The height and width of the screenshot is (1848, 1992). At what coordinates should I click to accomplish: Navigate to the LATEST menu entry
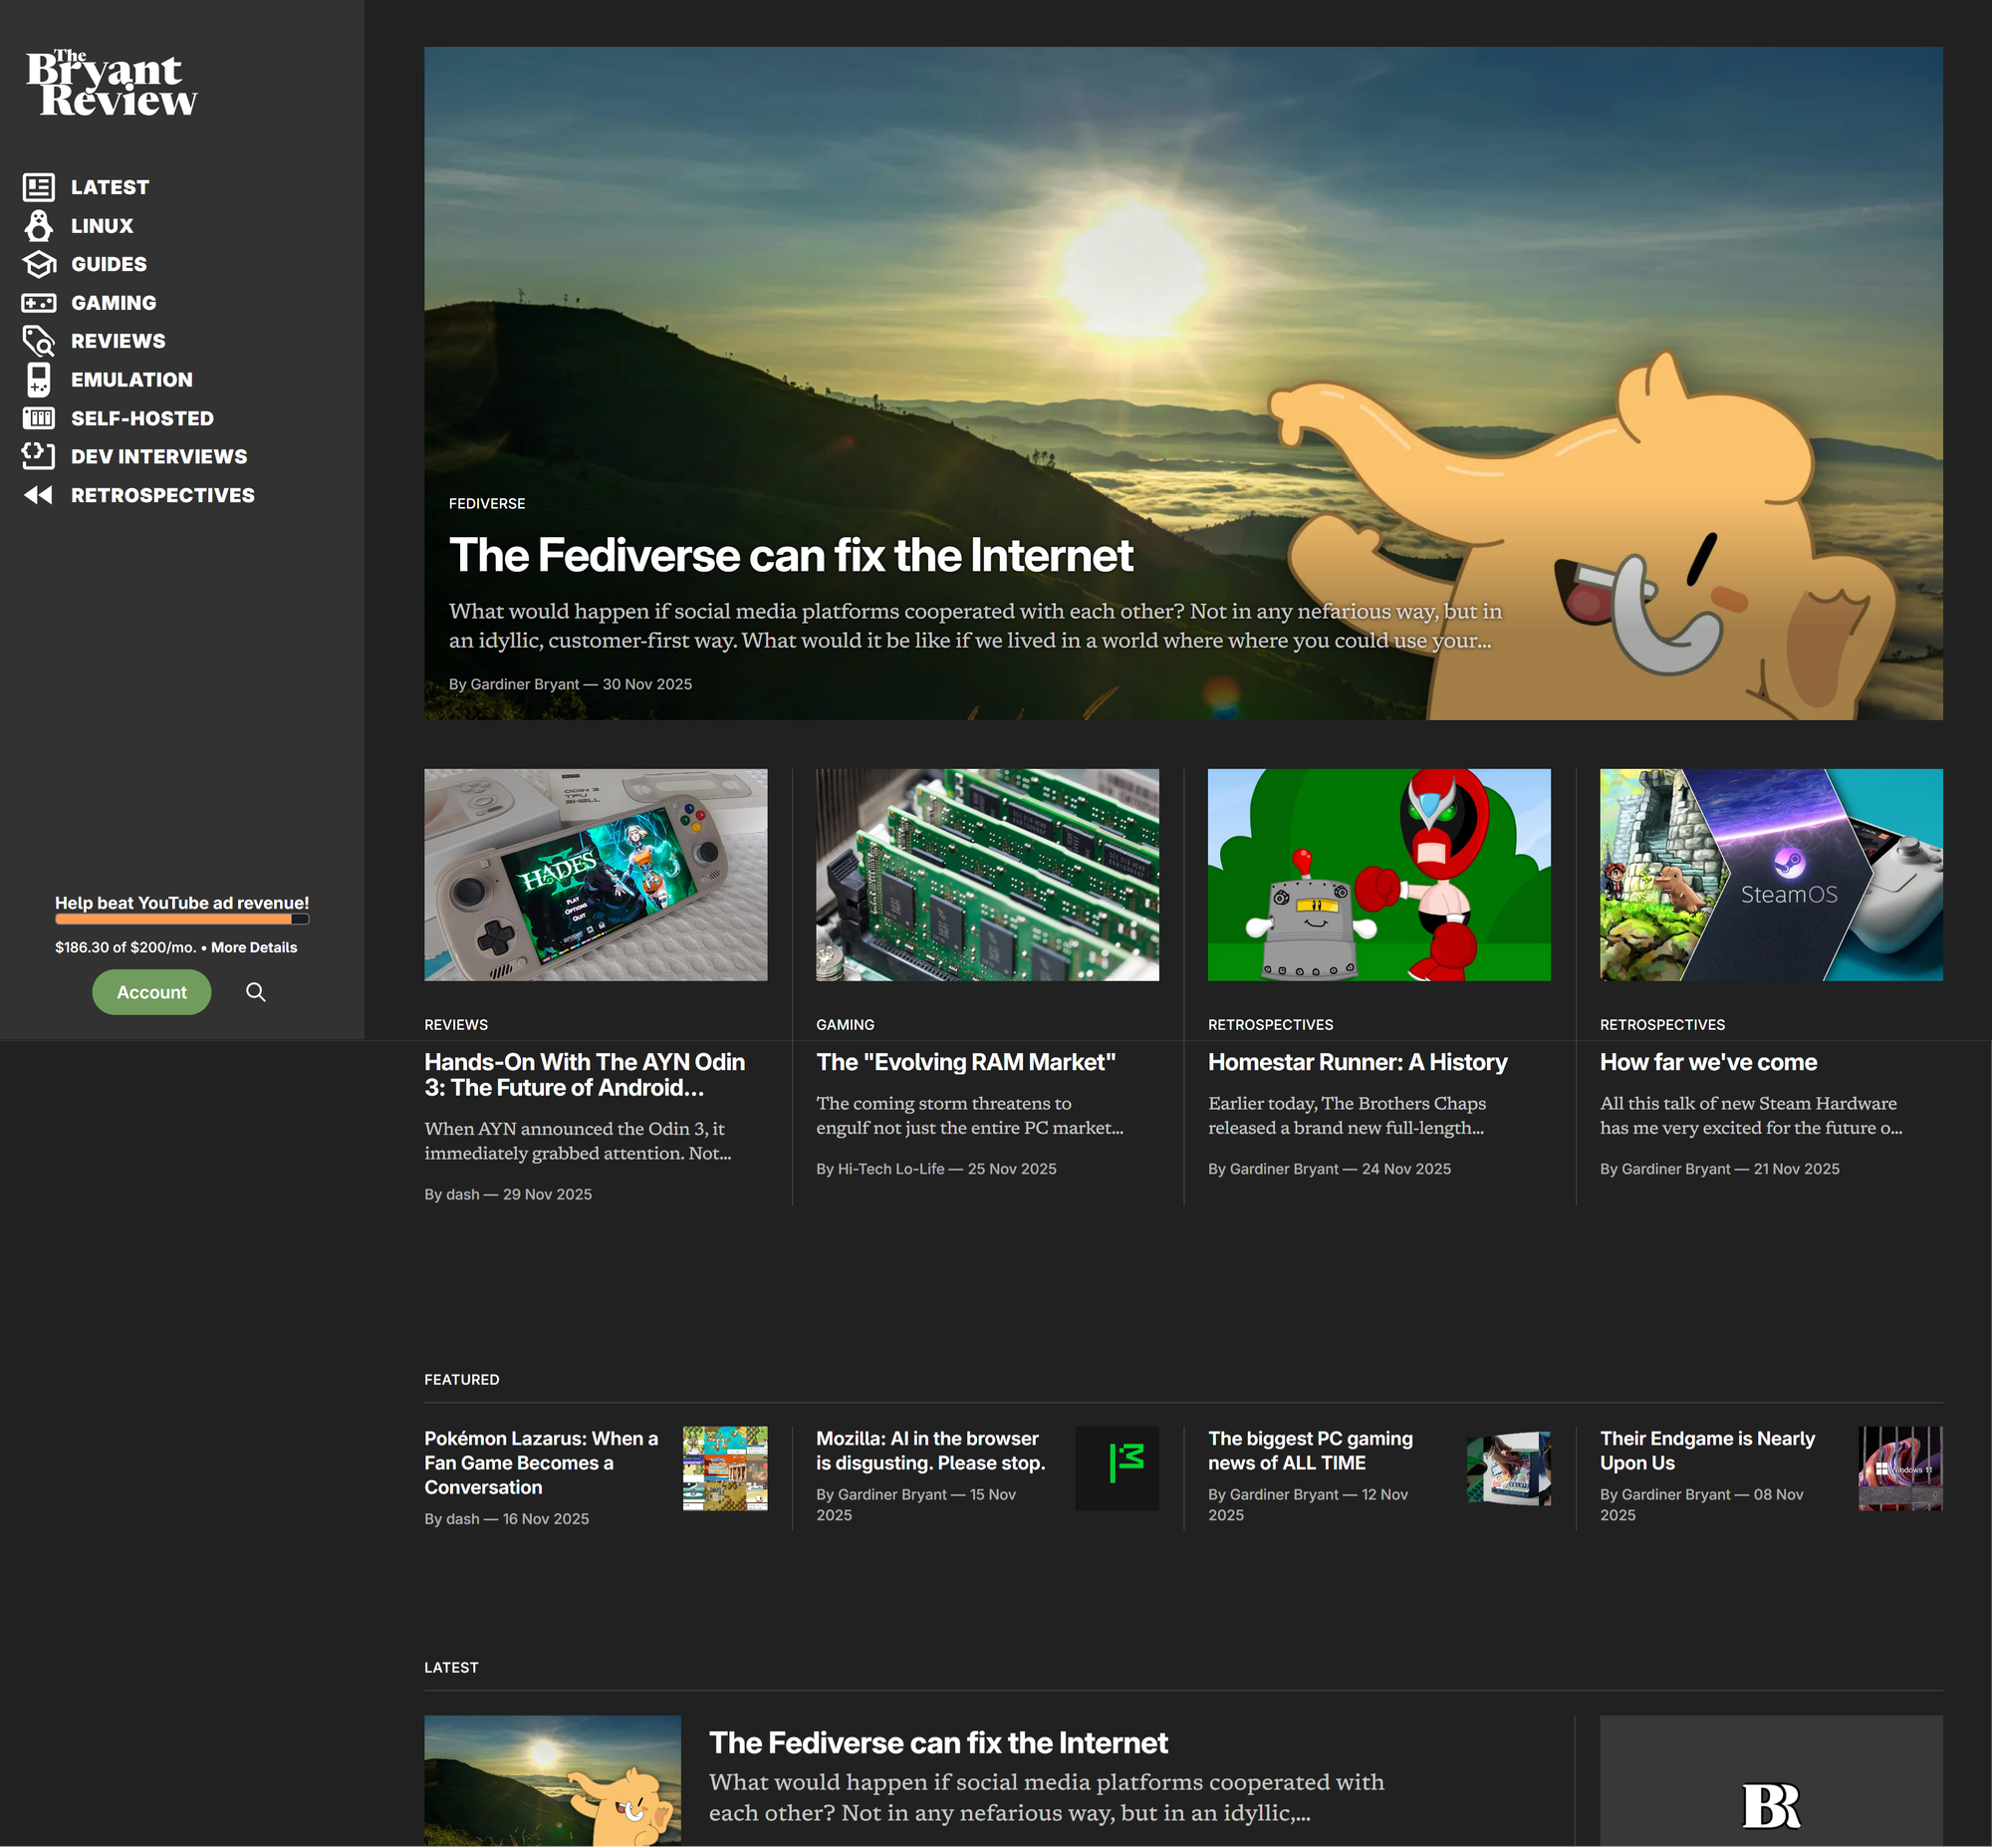click(110, 186)
